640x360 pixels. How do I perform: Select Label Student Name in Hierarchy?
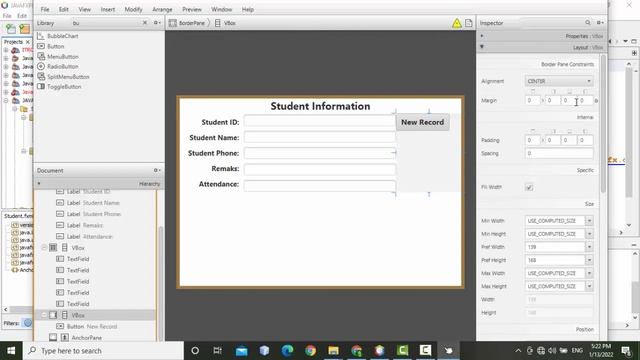[93, 203]
